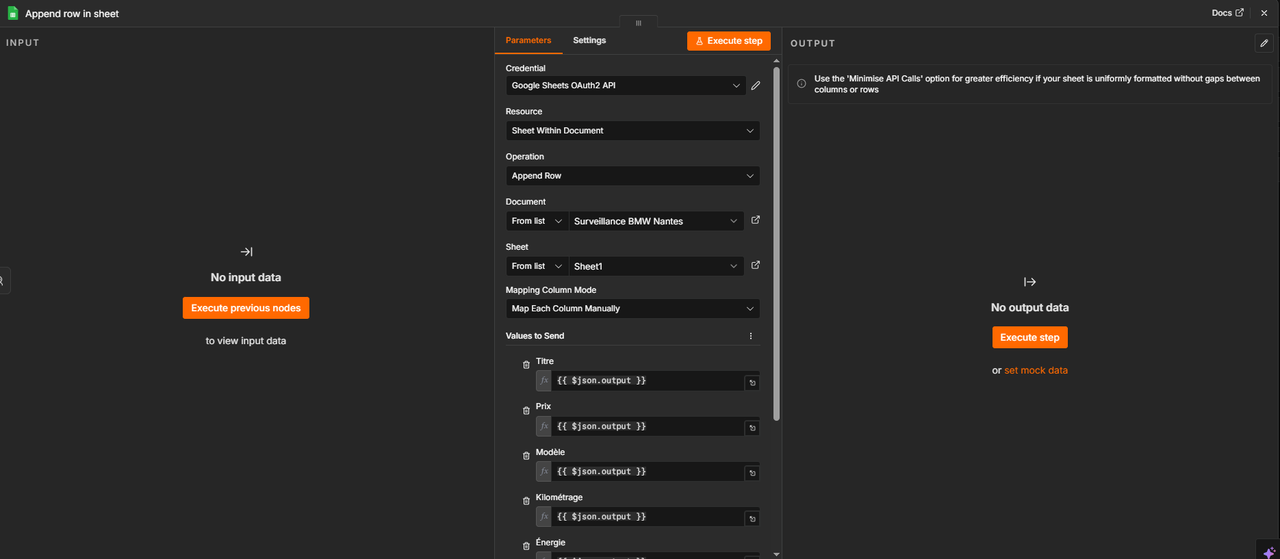Open Surveillance BMW Nantes document in new tab

755,220
